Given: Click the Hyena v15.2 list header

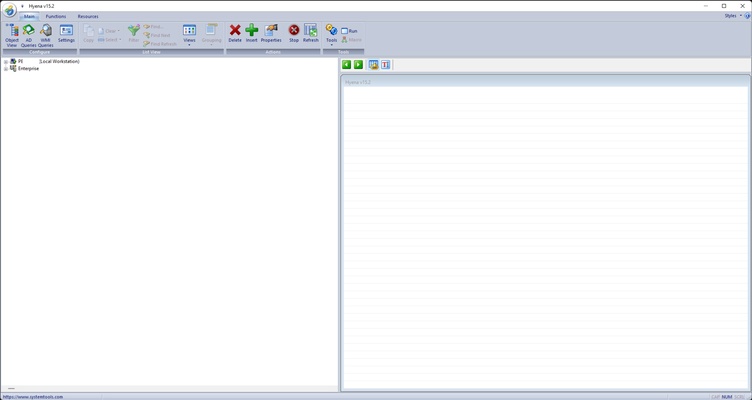Looking at the screenshot, I should point(545,82).
